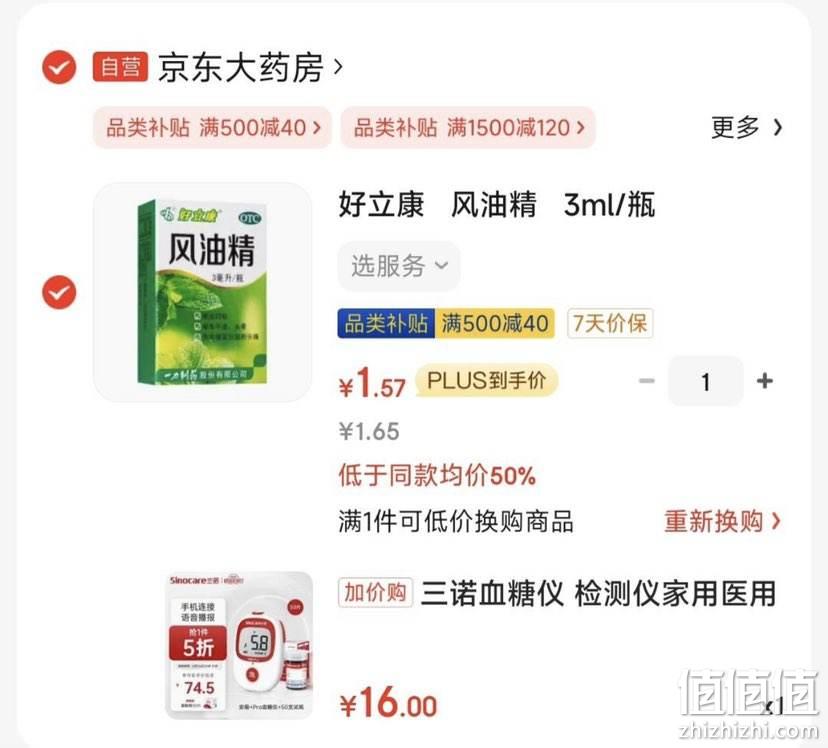
Task: Decrease quantity with the minus icon
Action: point(647,381)
